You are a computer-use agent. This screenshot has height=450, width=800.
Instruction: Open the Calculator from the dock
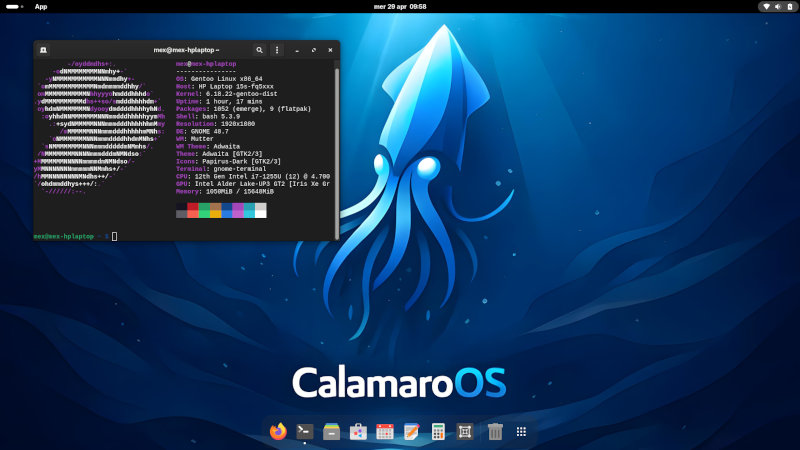(x=438, y=432)
